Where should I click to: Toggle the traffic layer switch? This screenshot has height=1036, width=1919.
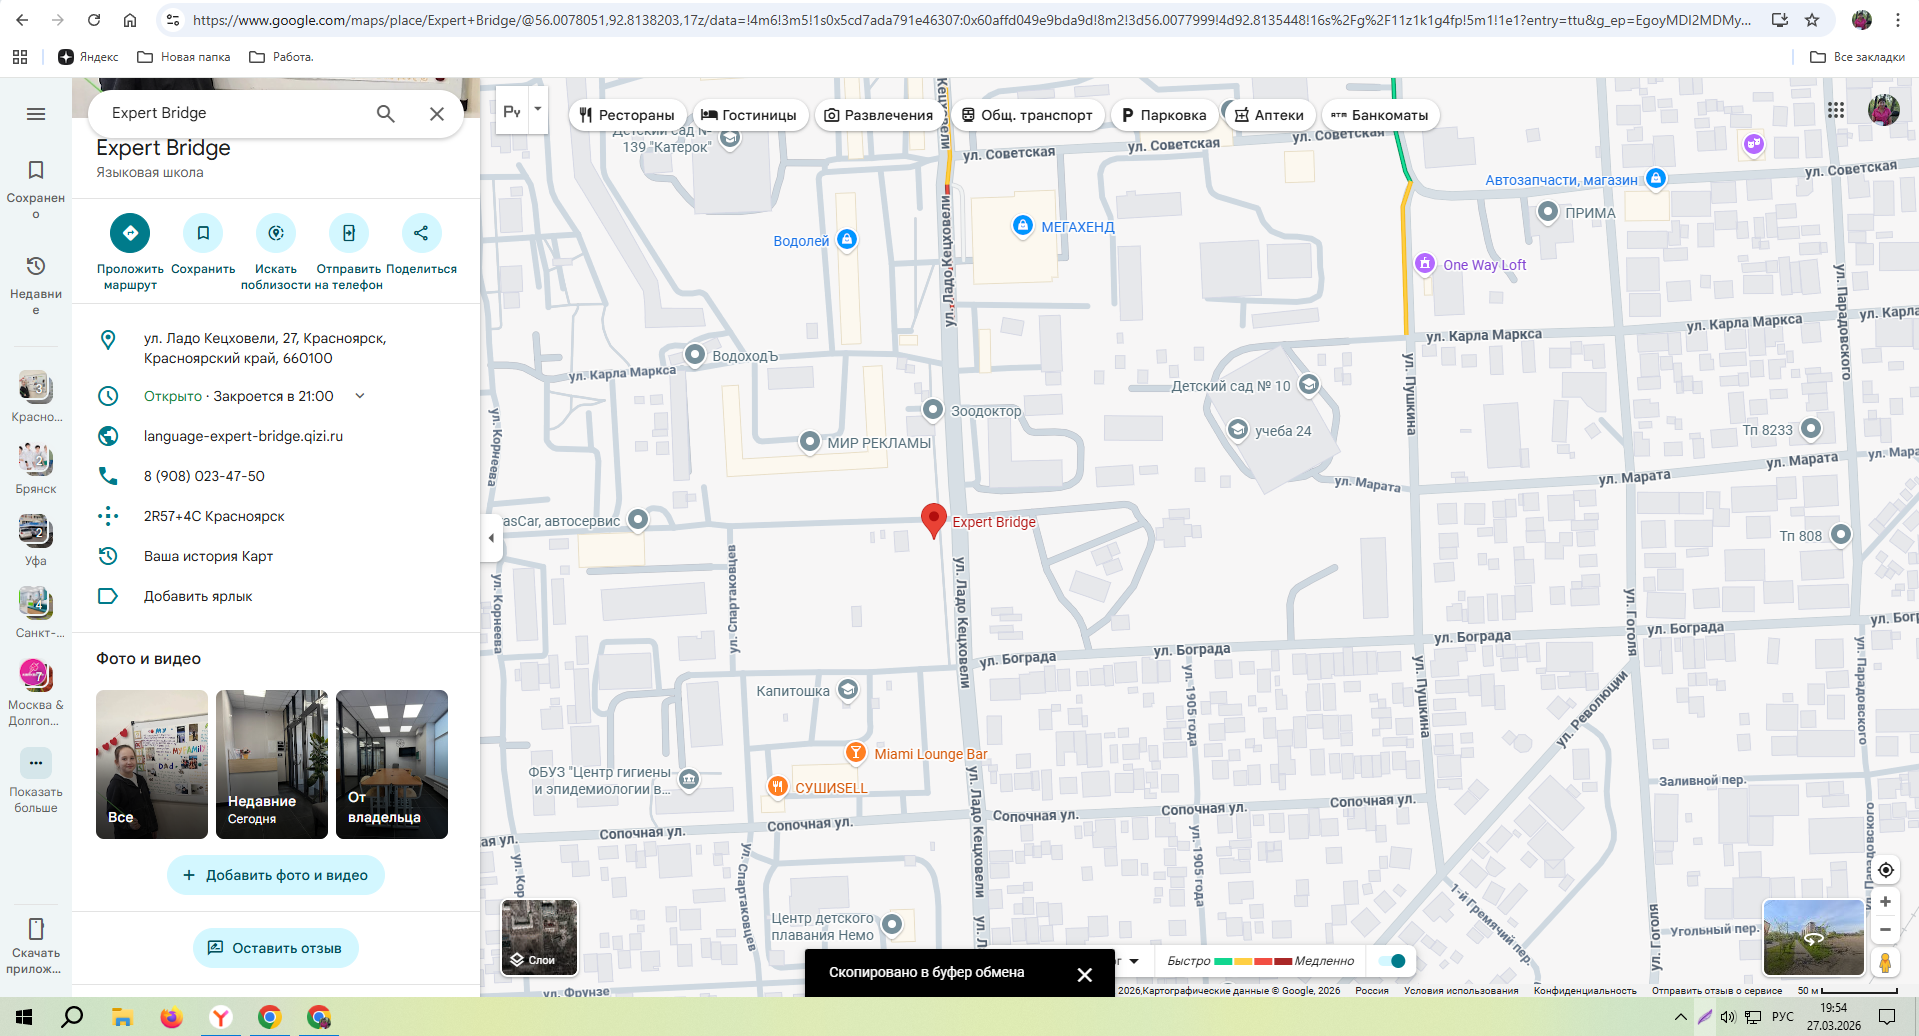coord(1391,961)
